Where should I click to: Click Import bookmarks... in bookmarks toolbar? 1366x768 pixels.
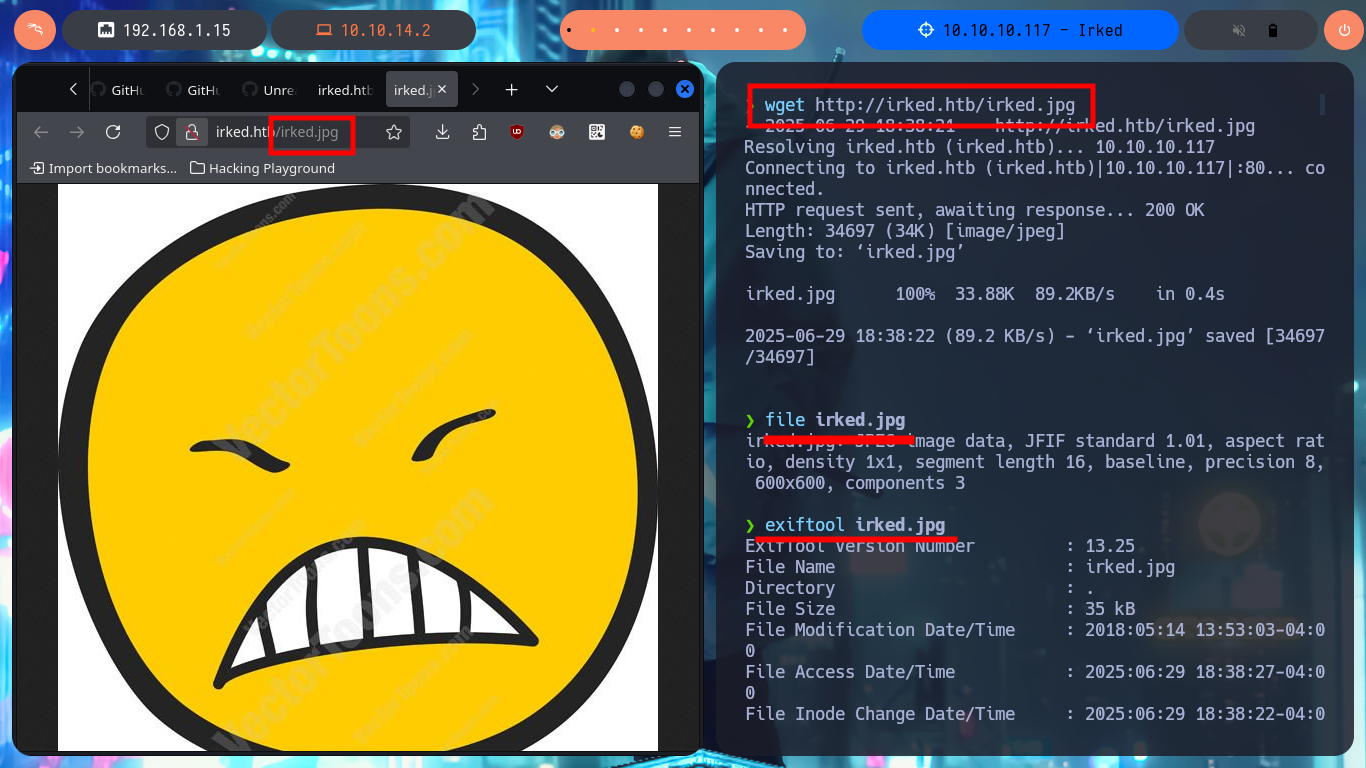[x=104, y=168]
